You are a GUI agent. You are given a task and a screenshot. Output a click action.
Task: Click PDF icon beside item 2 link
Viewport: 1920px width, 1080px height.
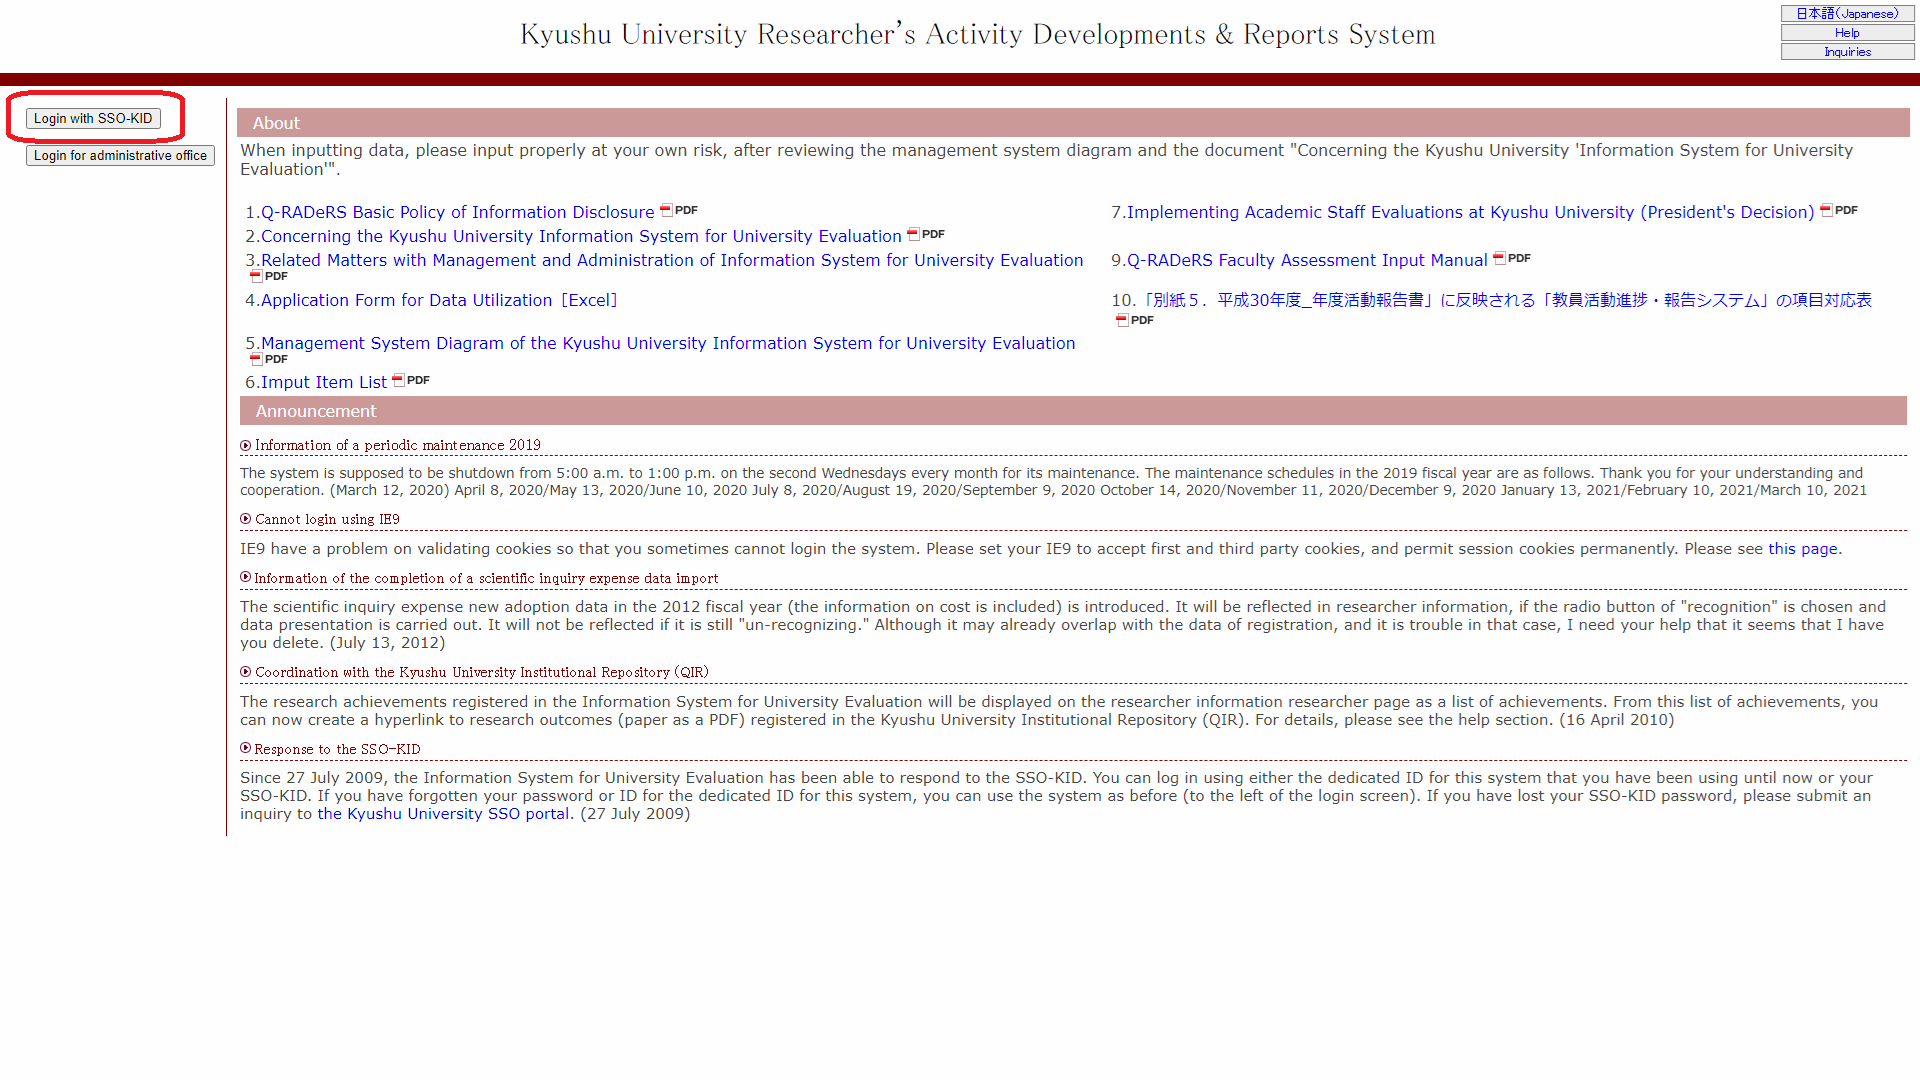926,234
